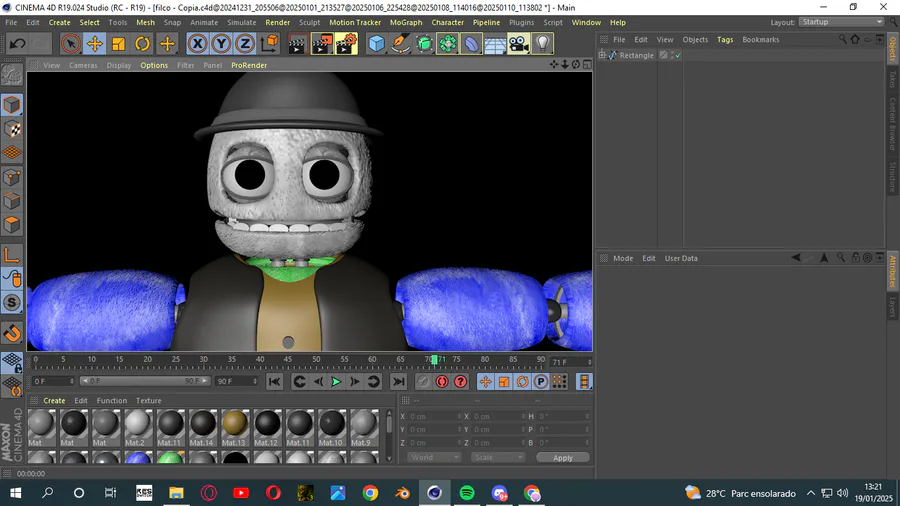Click the green timeline playhead marker

click(435, 360)
